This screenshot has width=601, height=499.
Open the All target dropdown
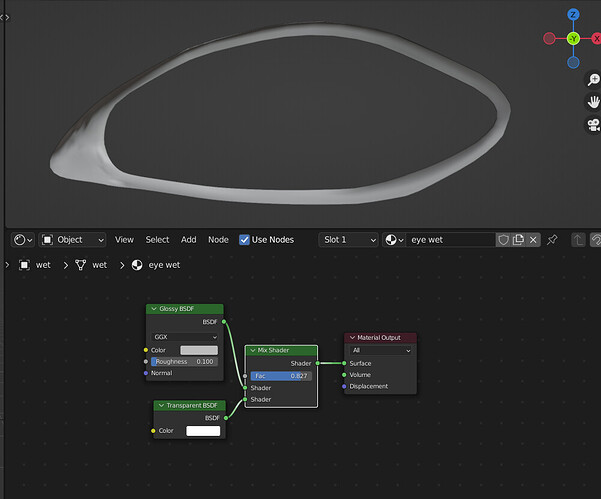click(x=381, y=350)
